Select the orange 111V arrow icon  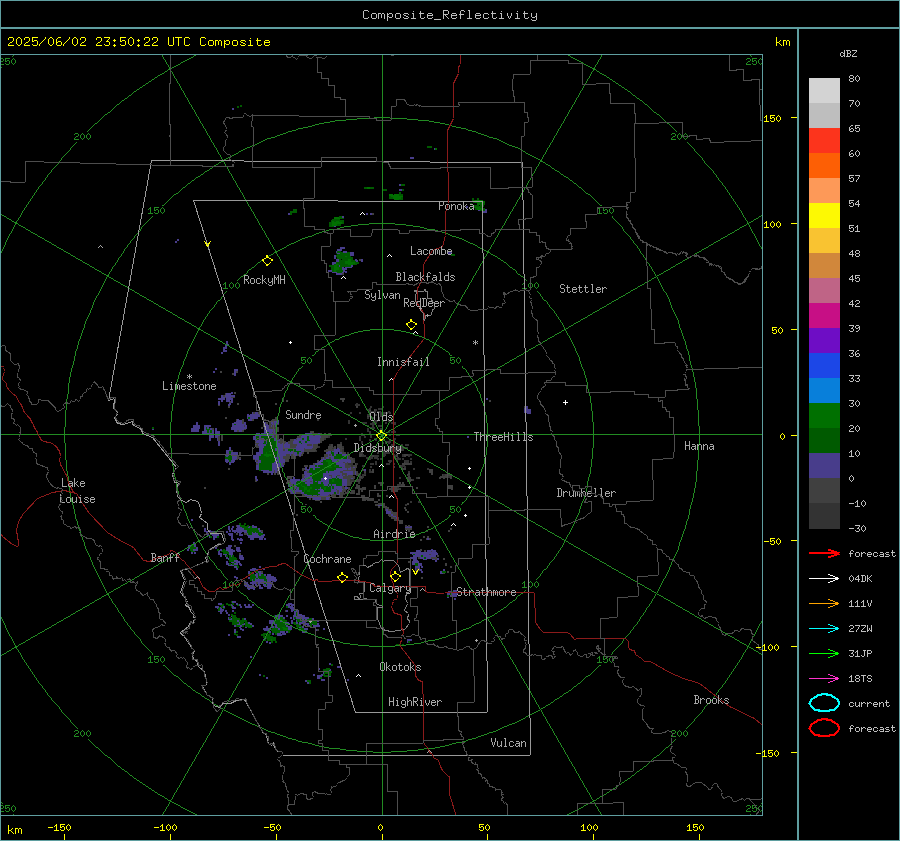tap(824, 603)
